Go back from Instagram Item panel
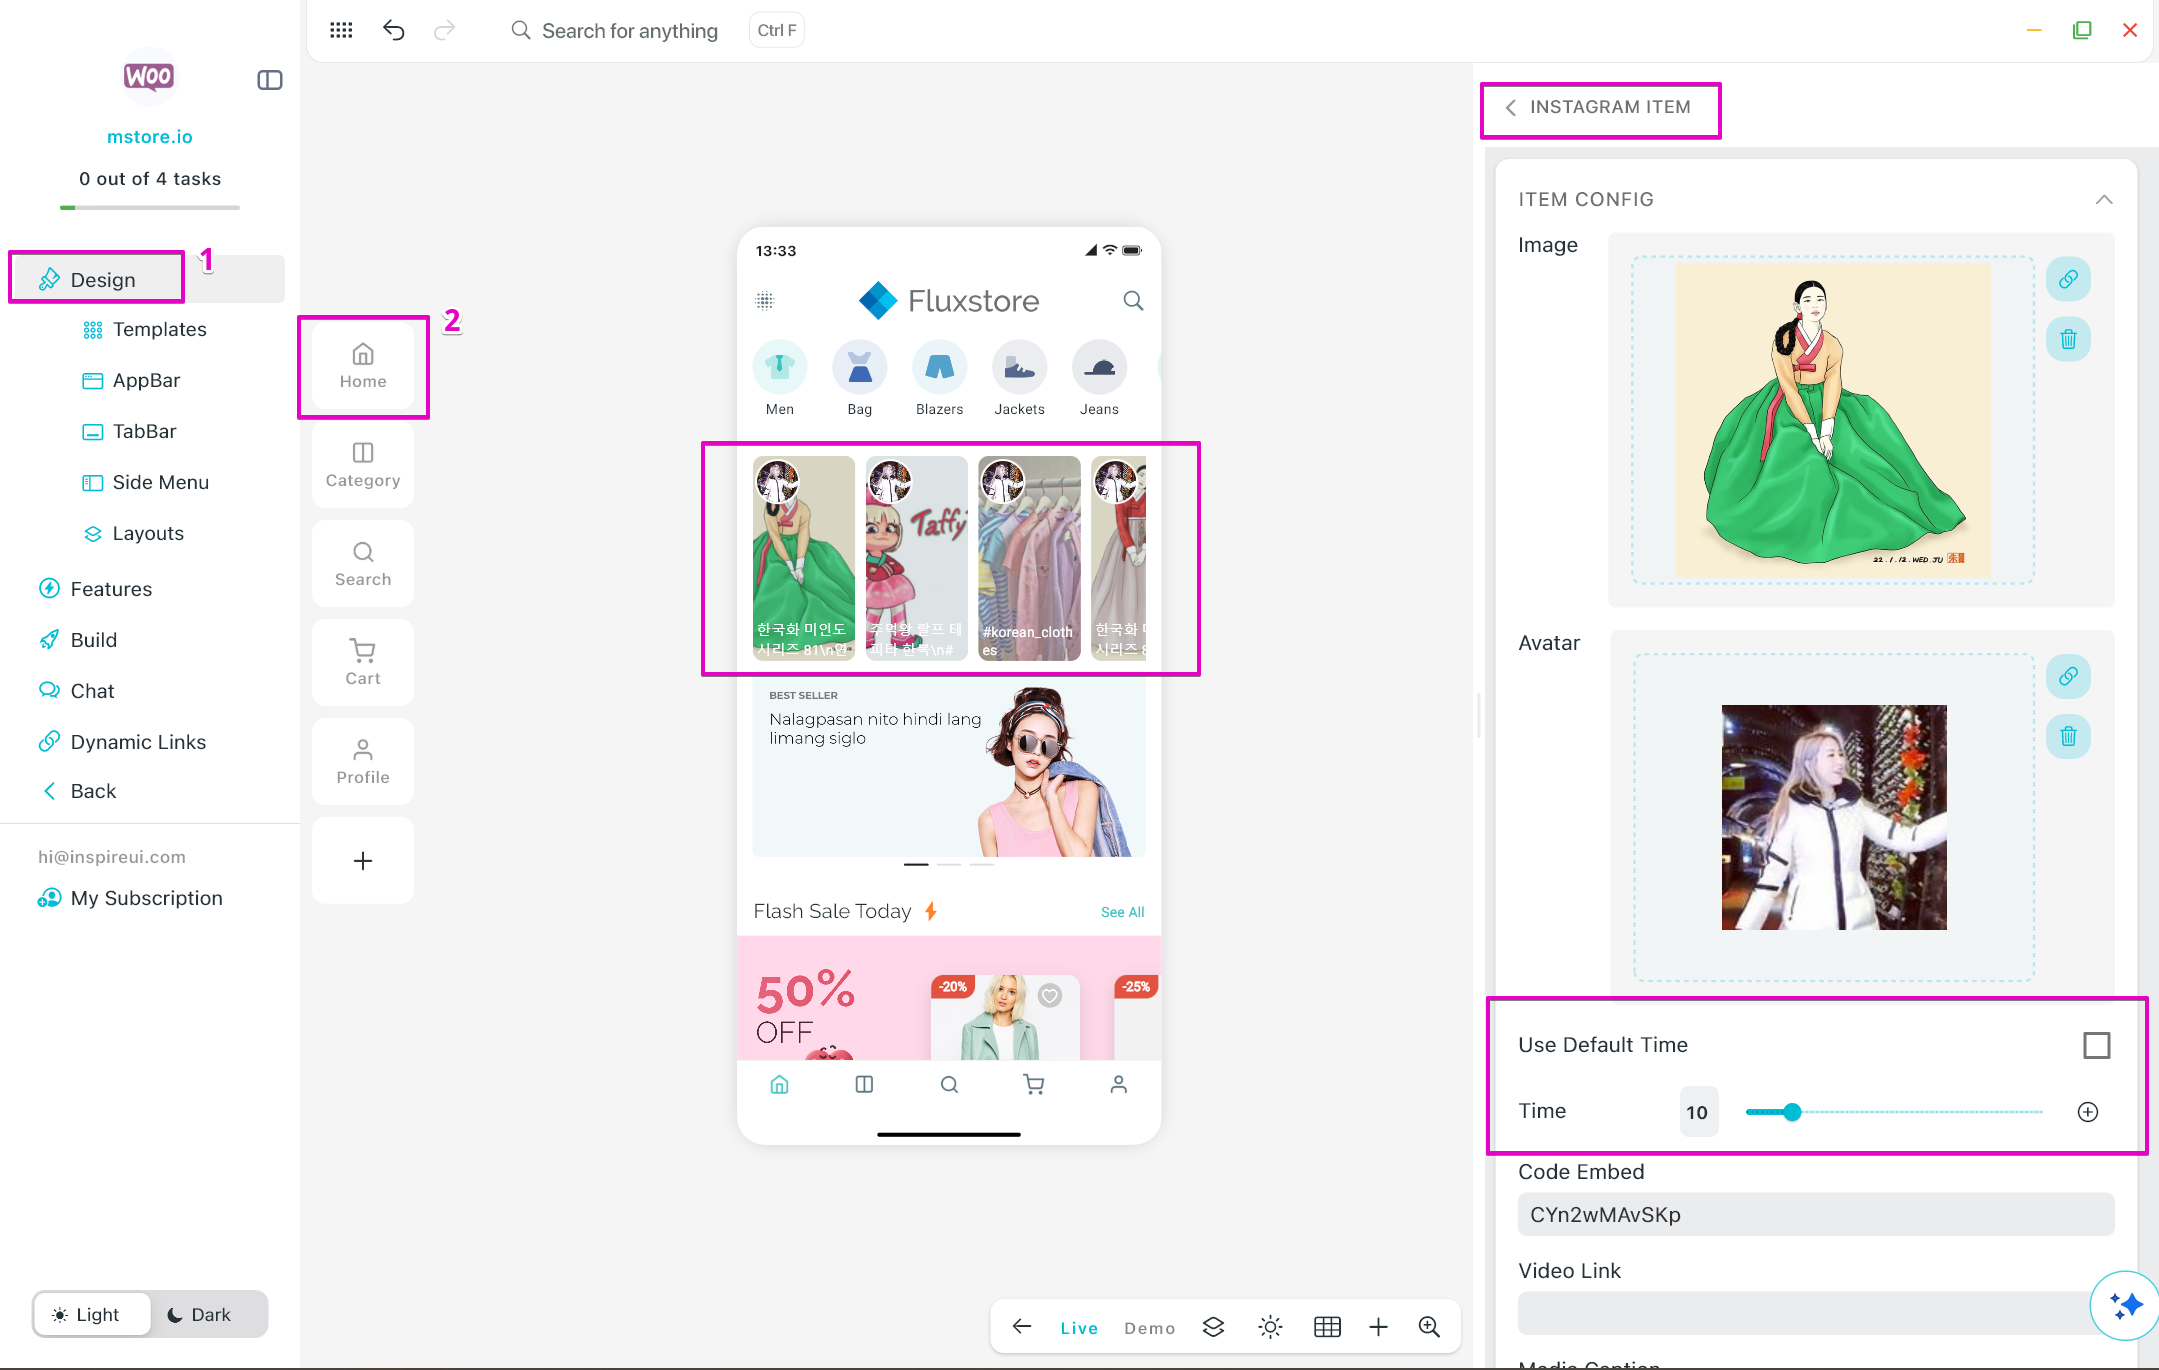 [1511, 108]
